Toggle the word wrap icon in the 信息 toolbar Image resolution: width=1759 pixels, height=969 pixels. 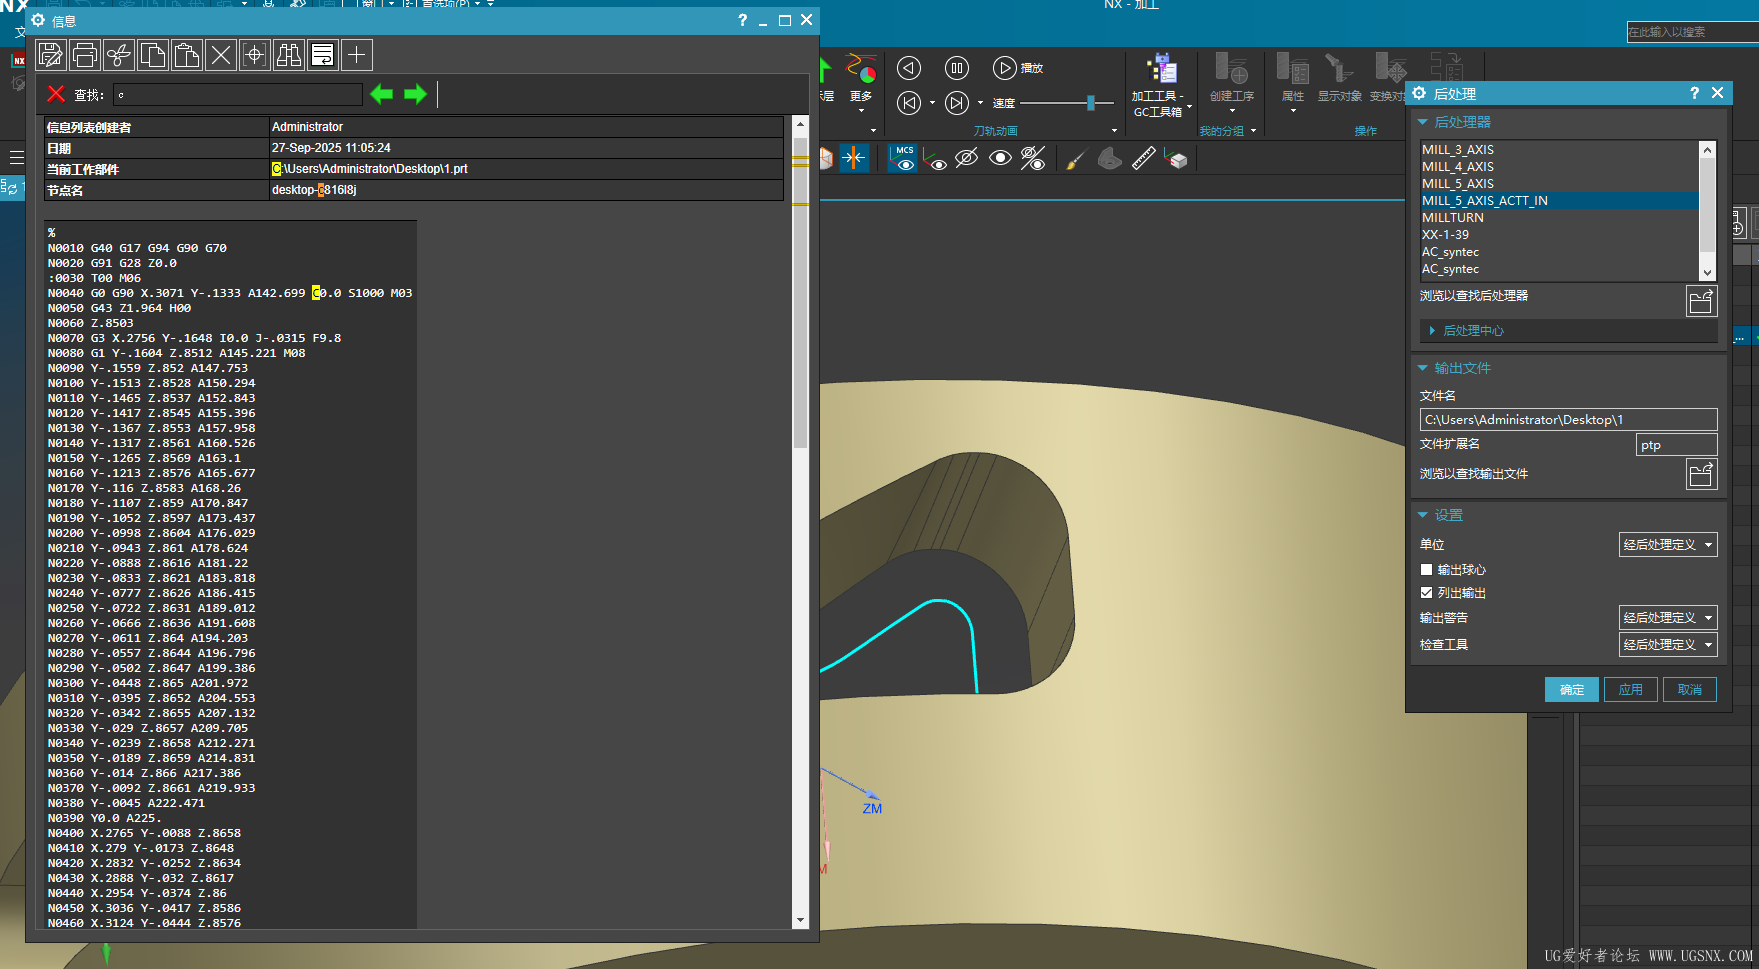pos(323,55)
